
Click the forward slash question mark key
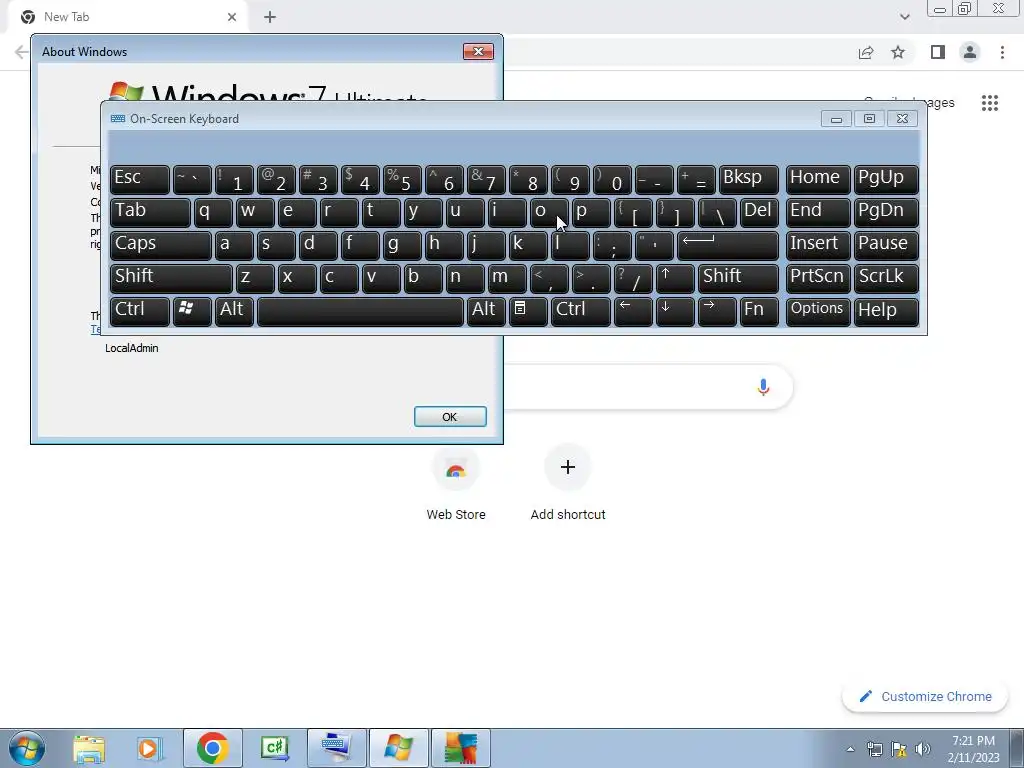click(x=633, y=278)
